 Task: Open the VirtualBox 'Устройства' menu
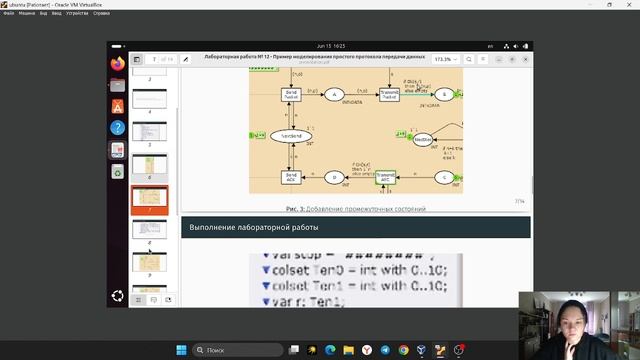click(77, 13)
